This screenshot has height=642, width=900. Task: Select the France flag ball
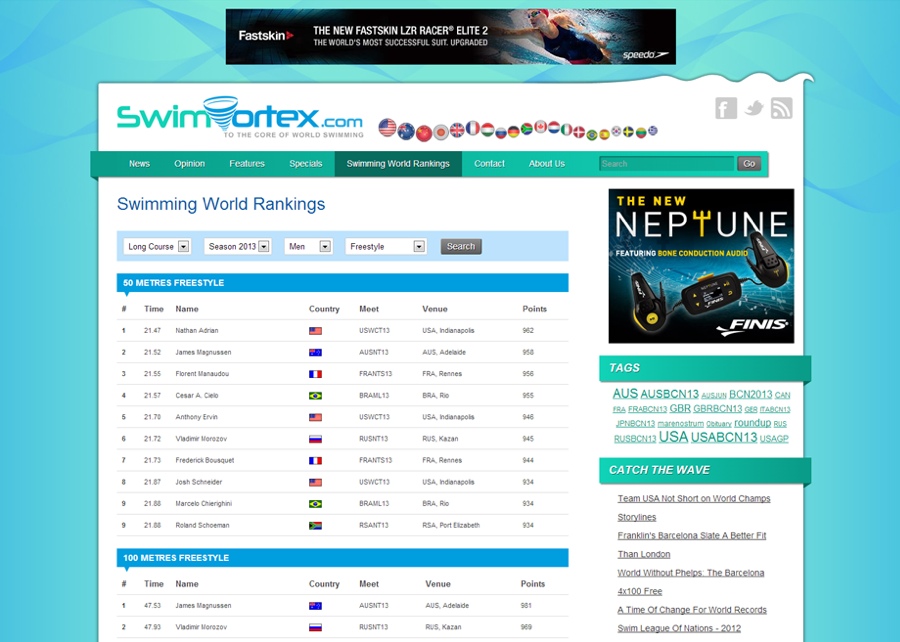point(472,128)
